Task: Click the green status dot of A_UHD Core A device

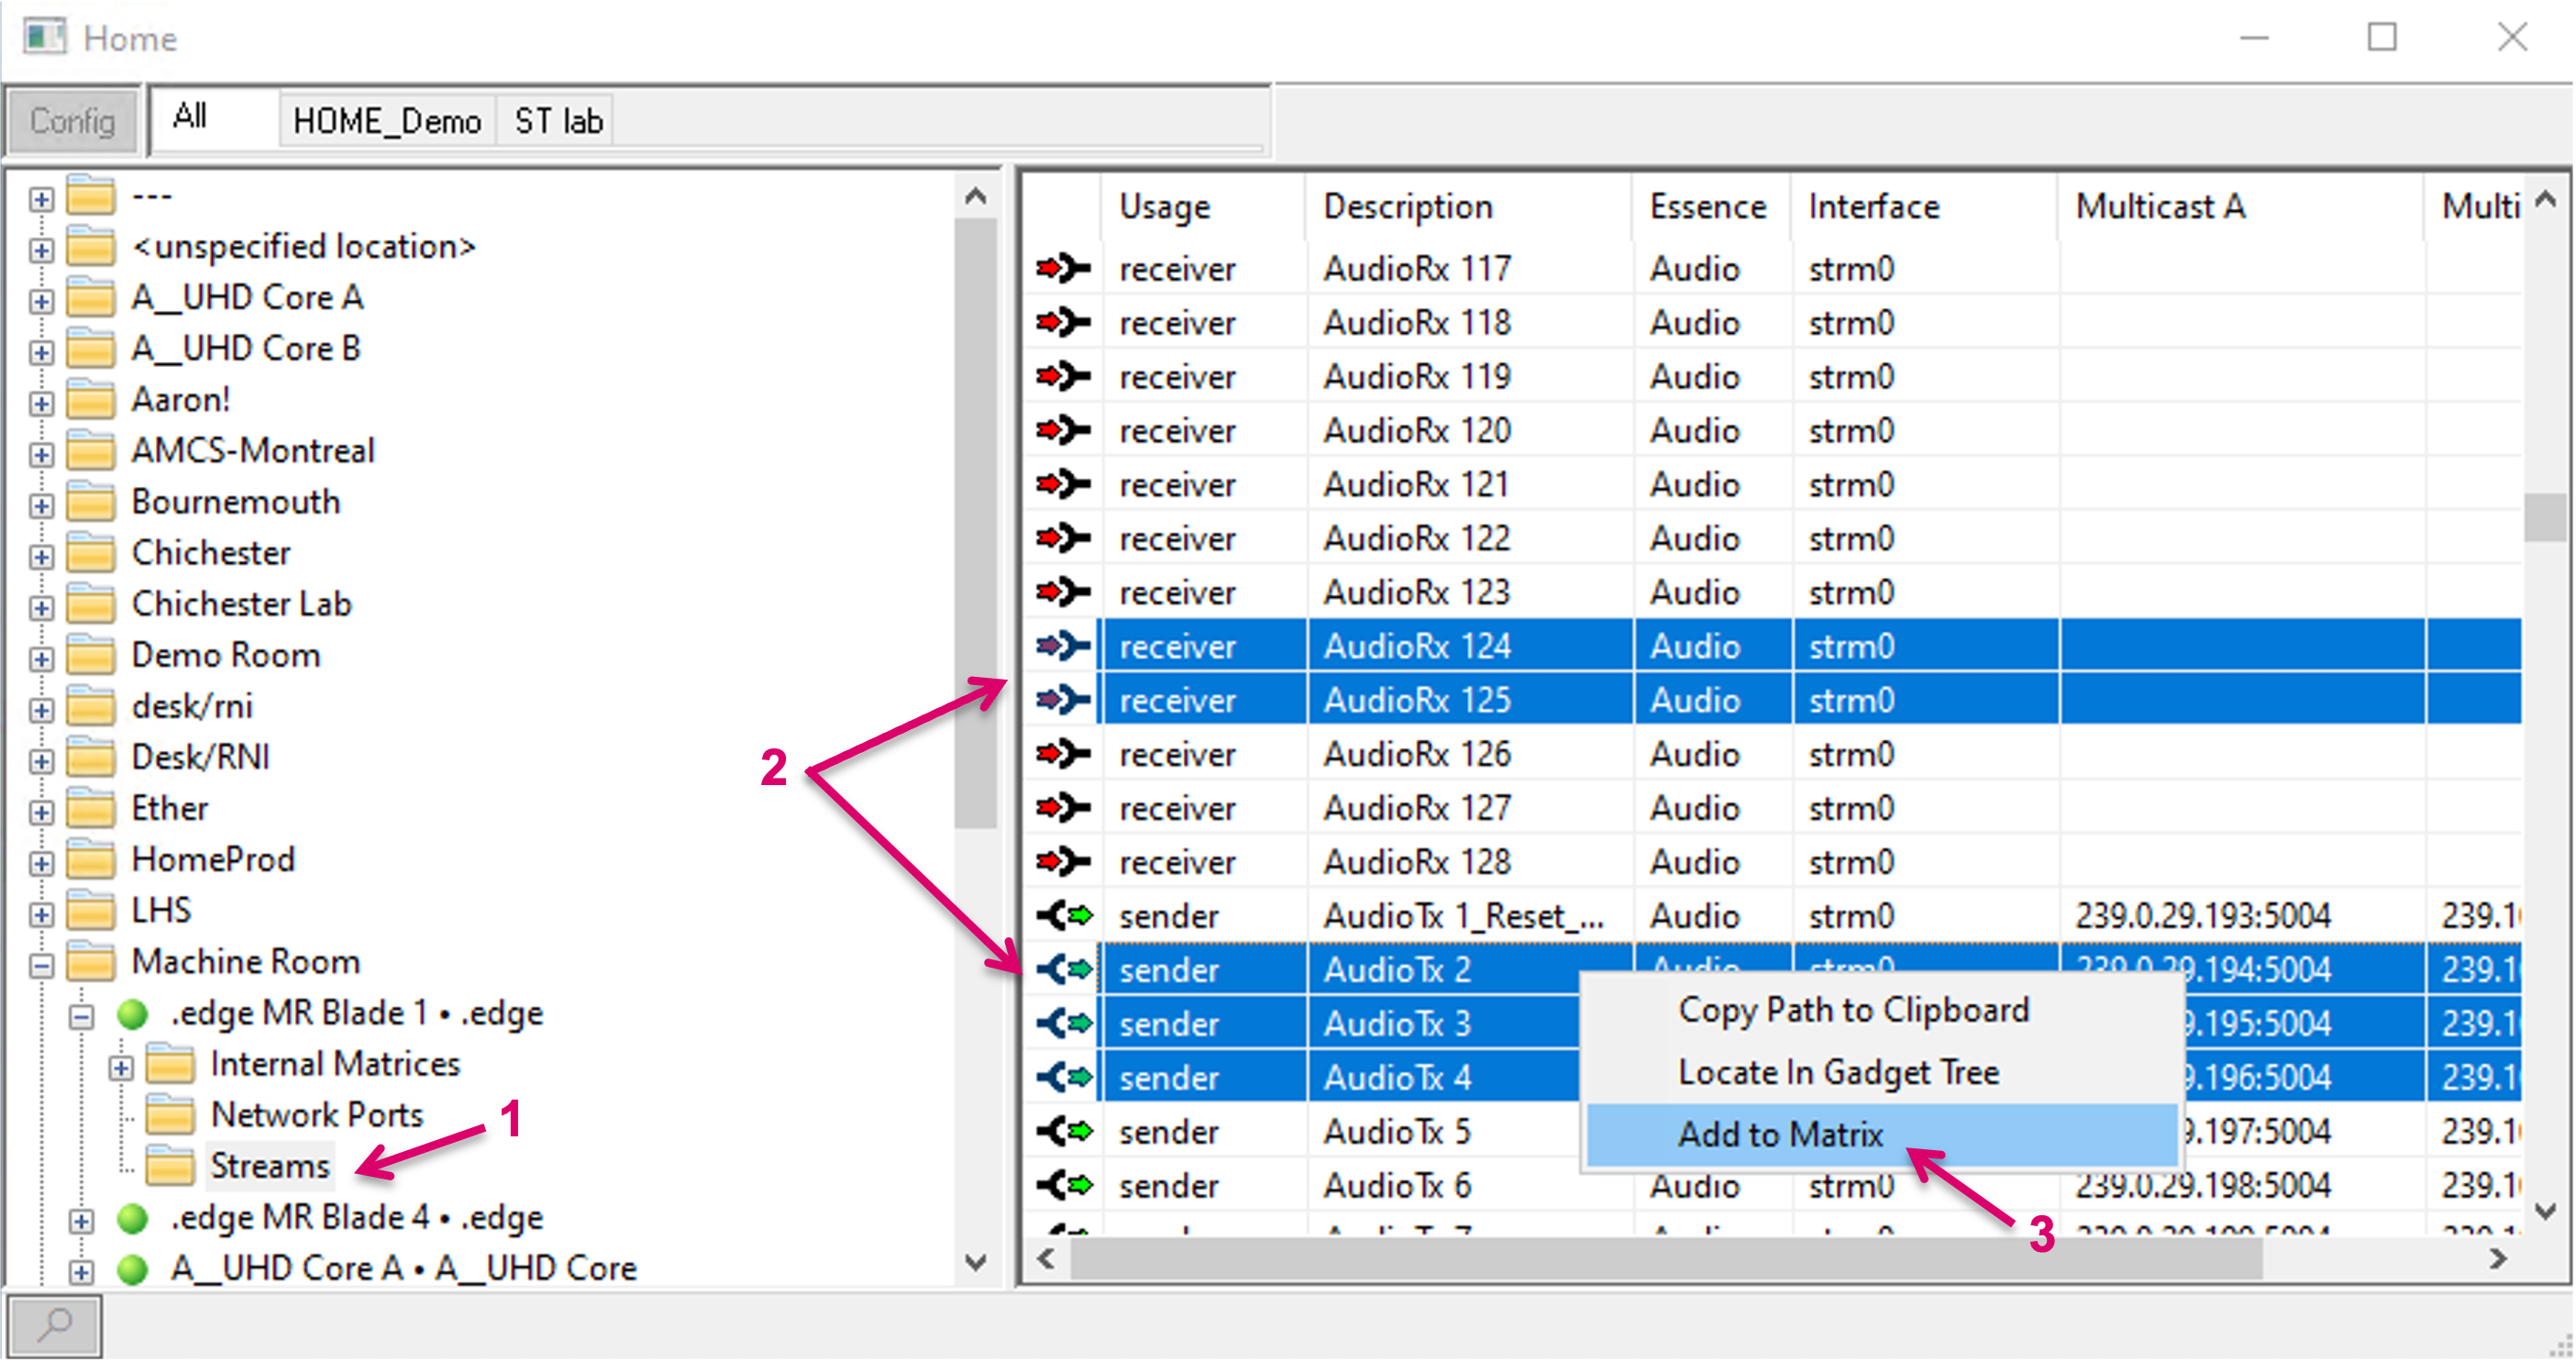Action: click(x=132, y=1268)
